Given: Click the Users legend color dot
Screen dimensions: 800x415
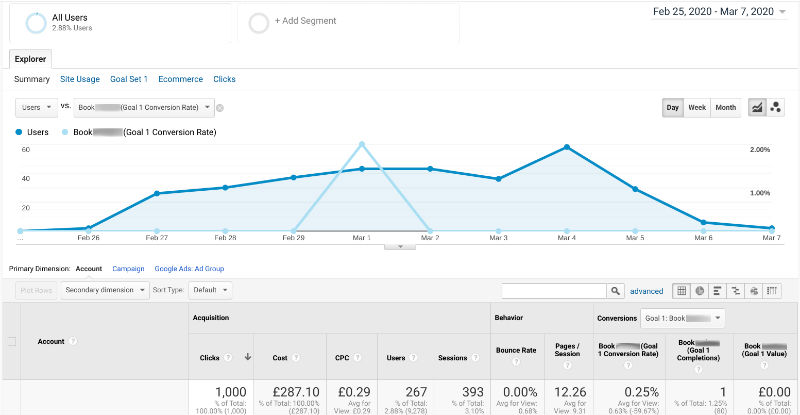Looking at the screenshot, I should point(19,132).
